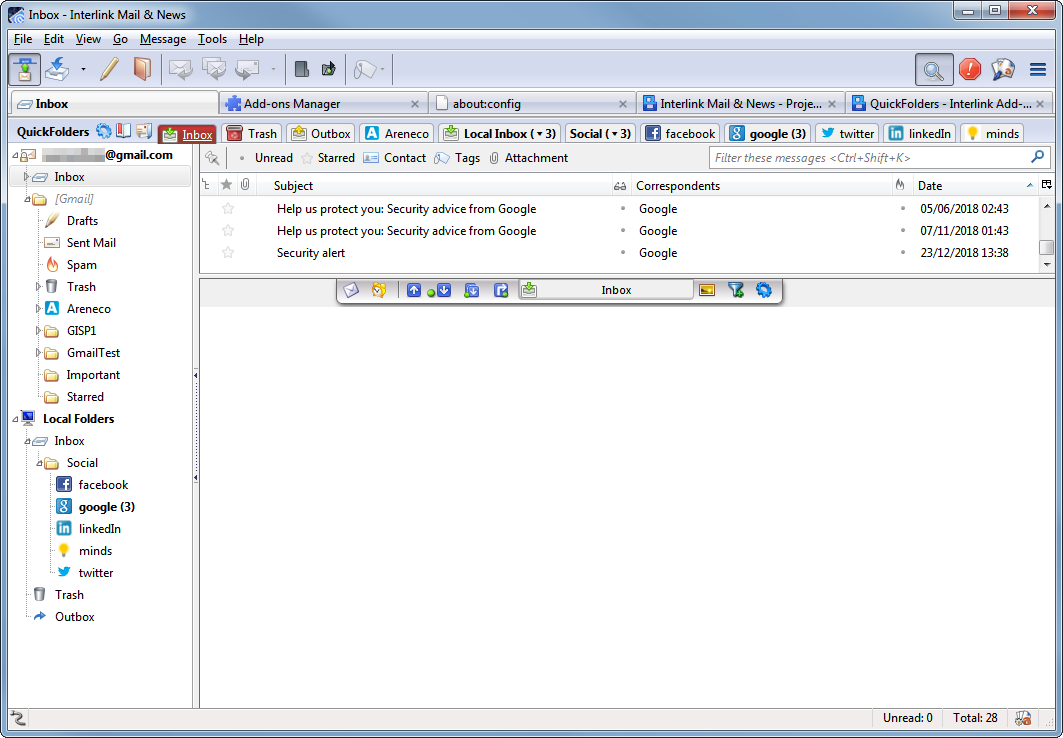This screenshot has height=738, width=1063.
Task: Toggle the Unread quick filter
Action: 266,158
